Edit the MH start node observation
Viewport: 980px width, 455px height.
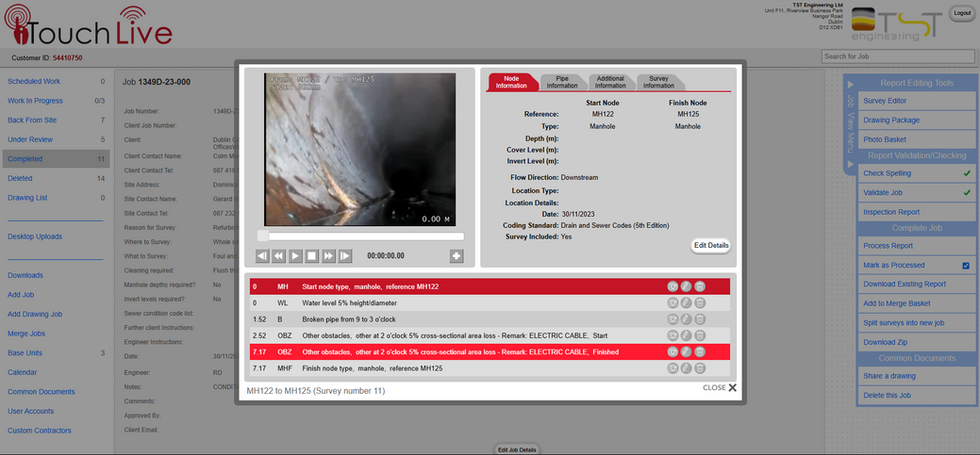pyautogui.click(x=686, y=286)
